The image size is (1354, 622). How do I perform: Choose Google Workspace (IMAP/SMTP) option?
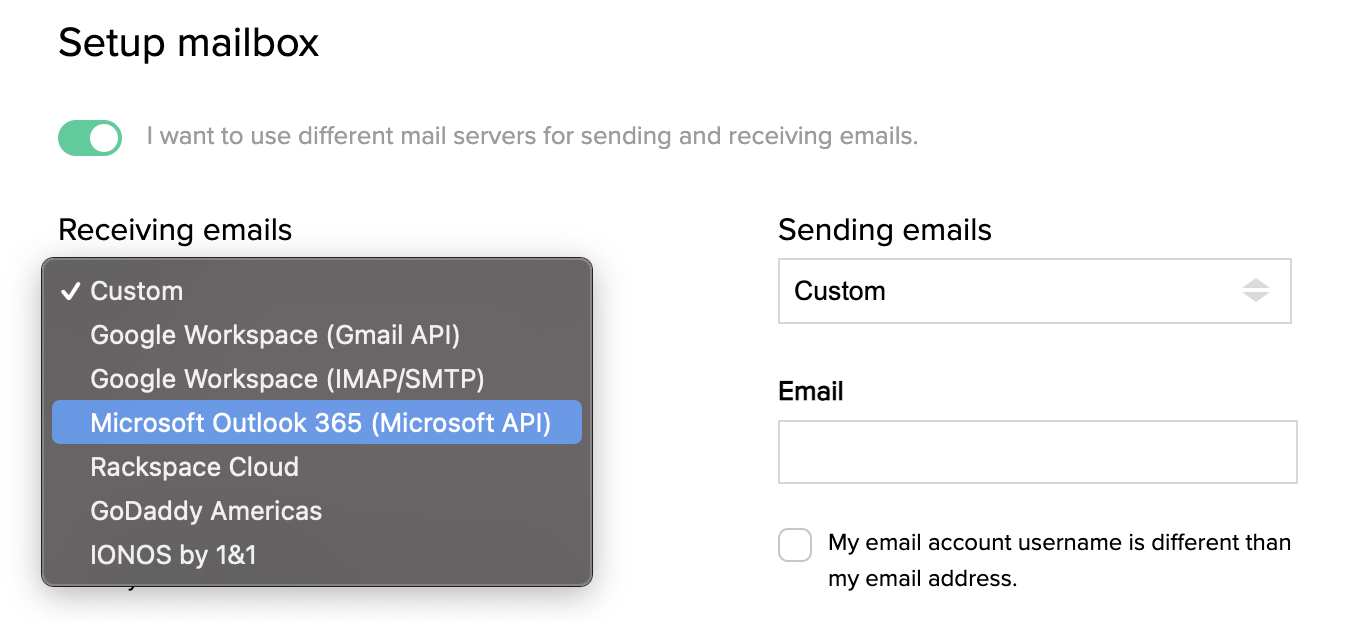pos(316,379)
